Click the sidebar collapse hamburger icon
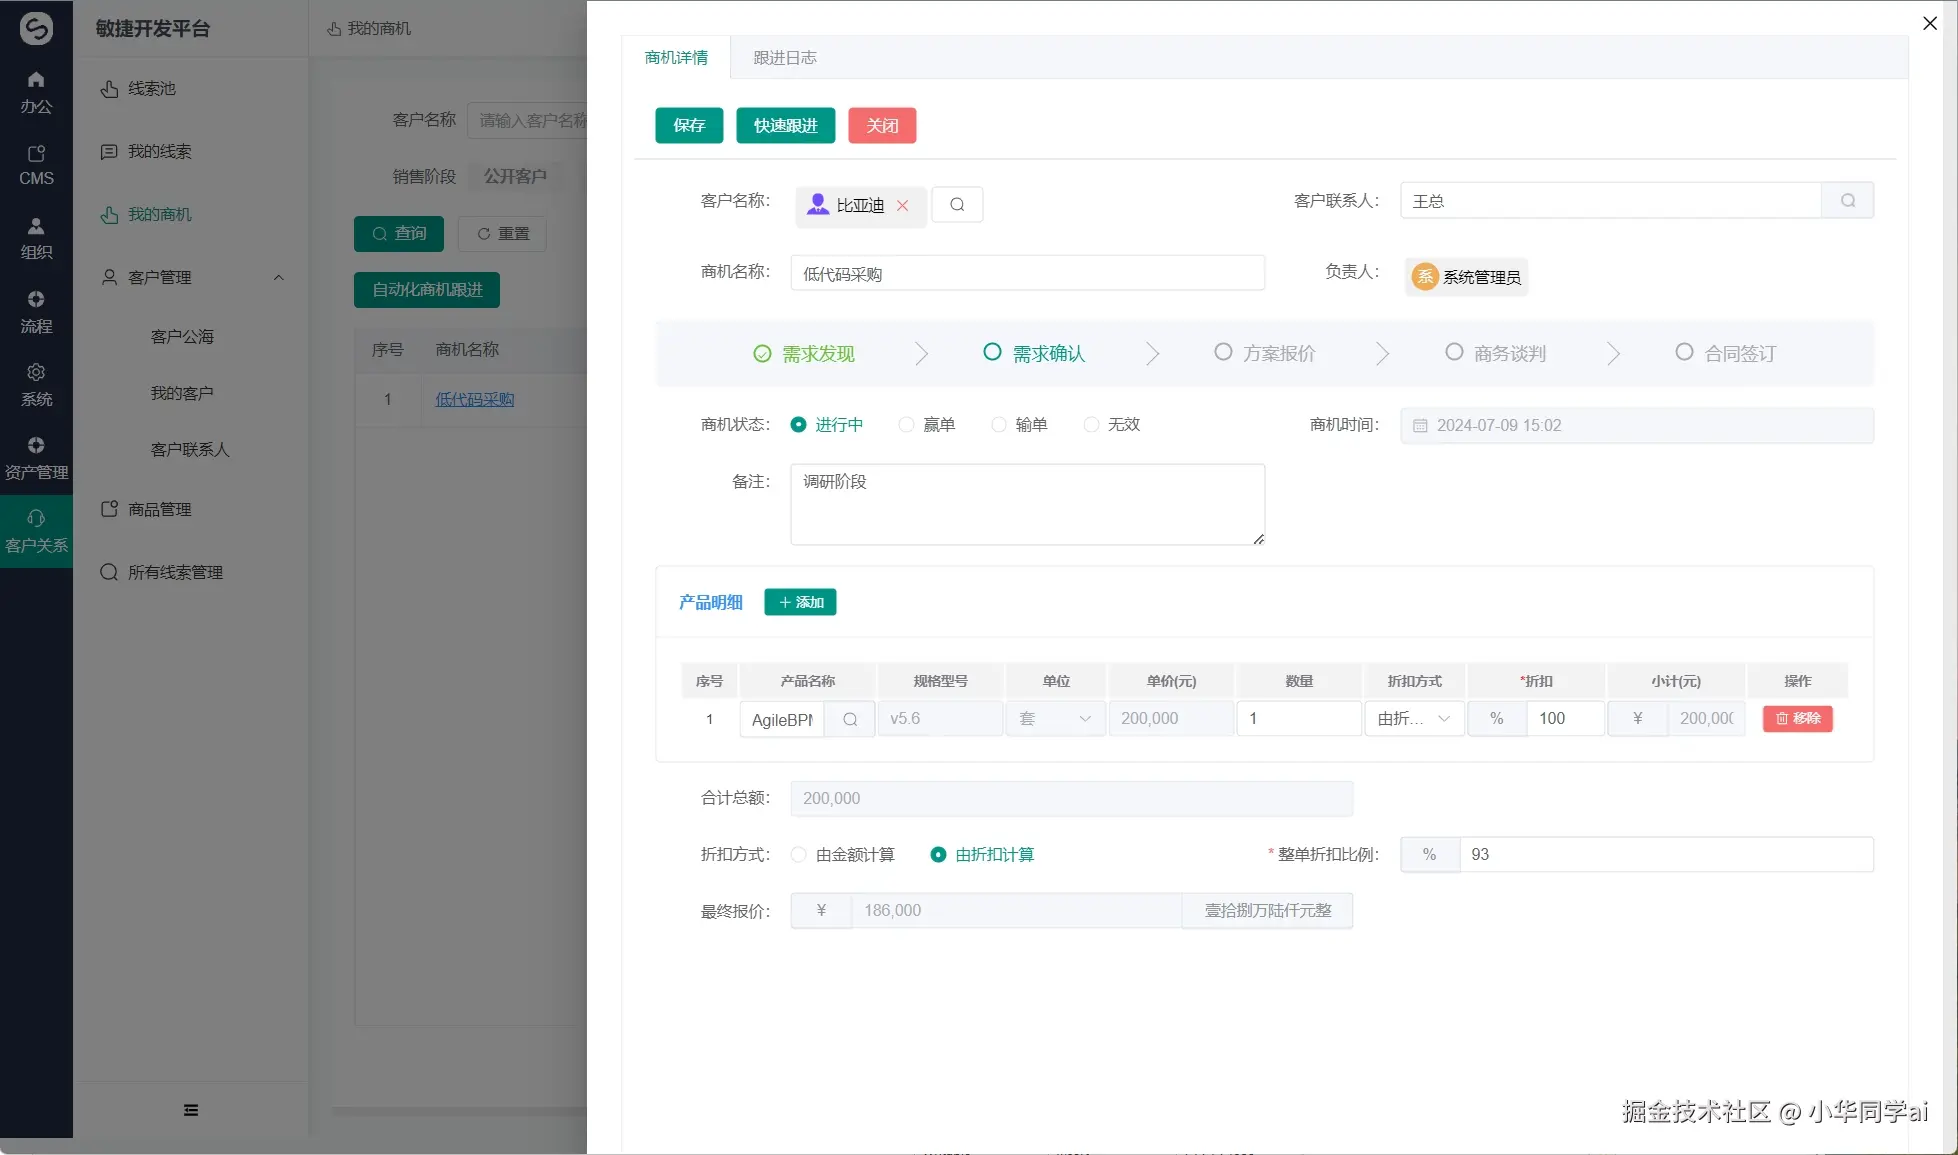The width and height of the screenshot is (1958, 1155). (190, 1110)
